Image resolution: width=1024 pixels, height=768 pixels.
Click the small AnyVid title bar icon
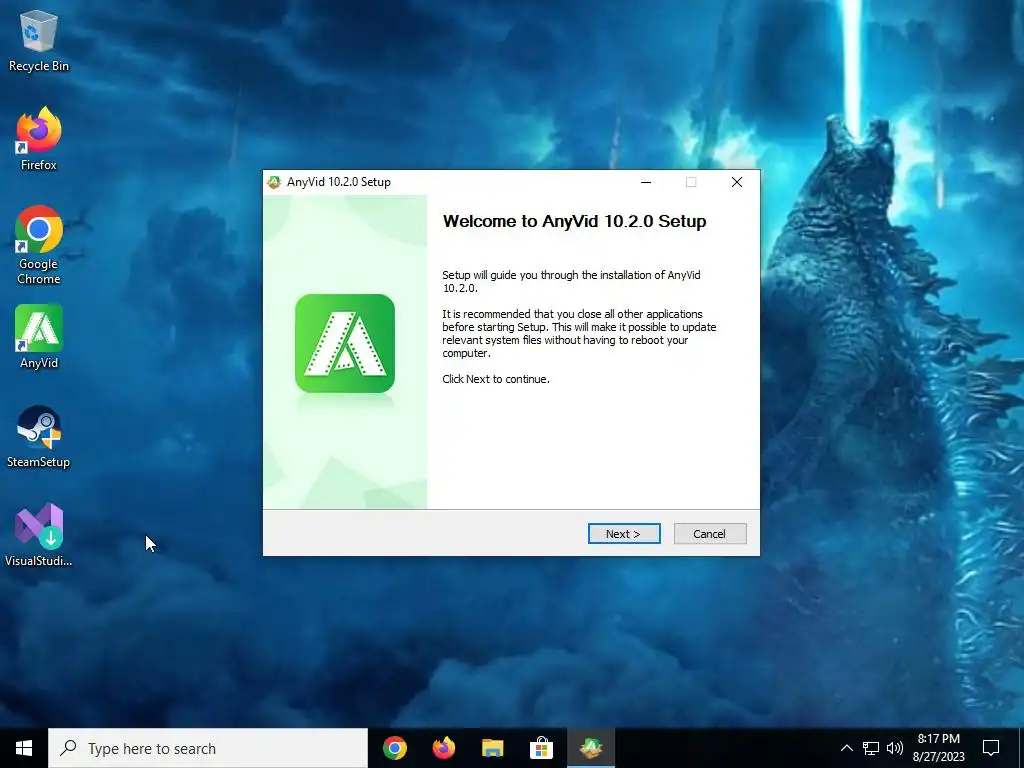(x=274, y=182)
